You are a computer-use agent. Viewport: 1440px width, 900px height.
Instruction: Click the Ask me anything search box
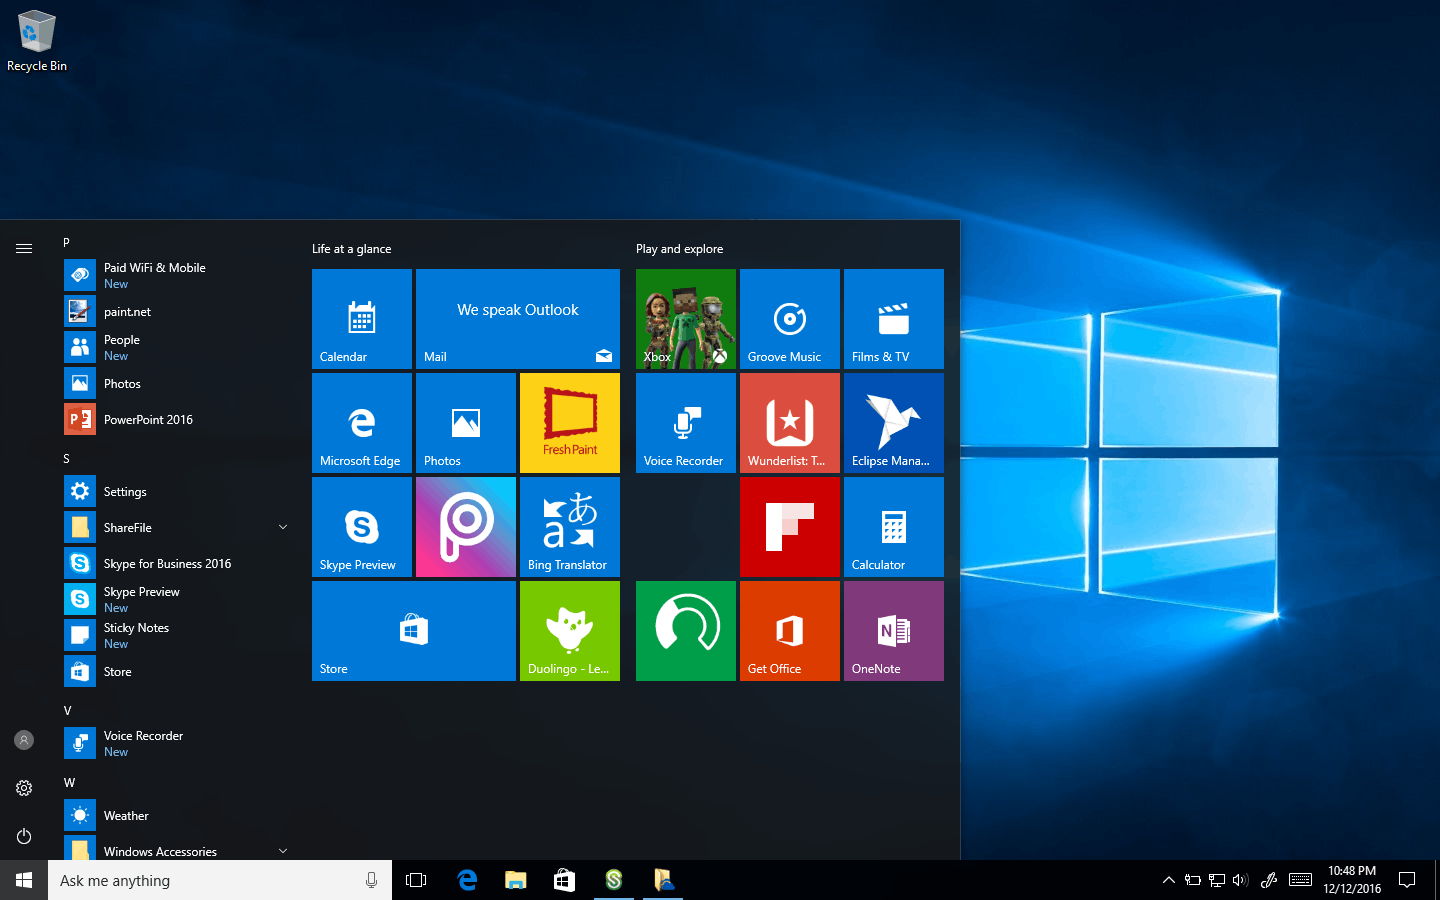[220, 880]
